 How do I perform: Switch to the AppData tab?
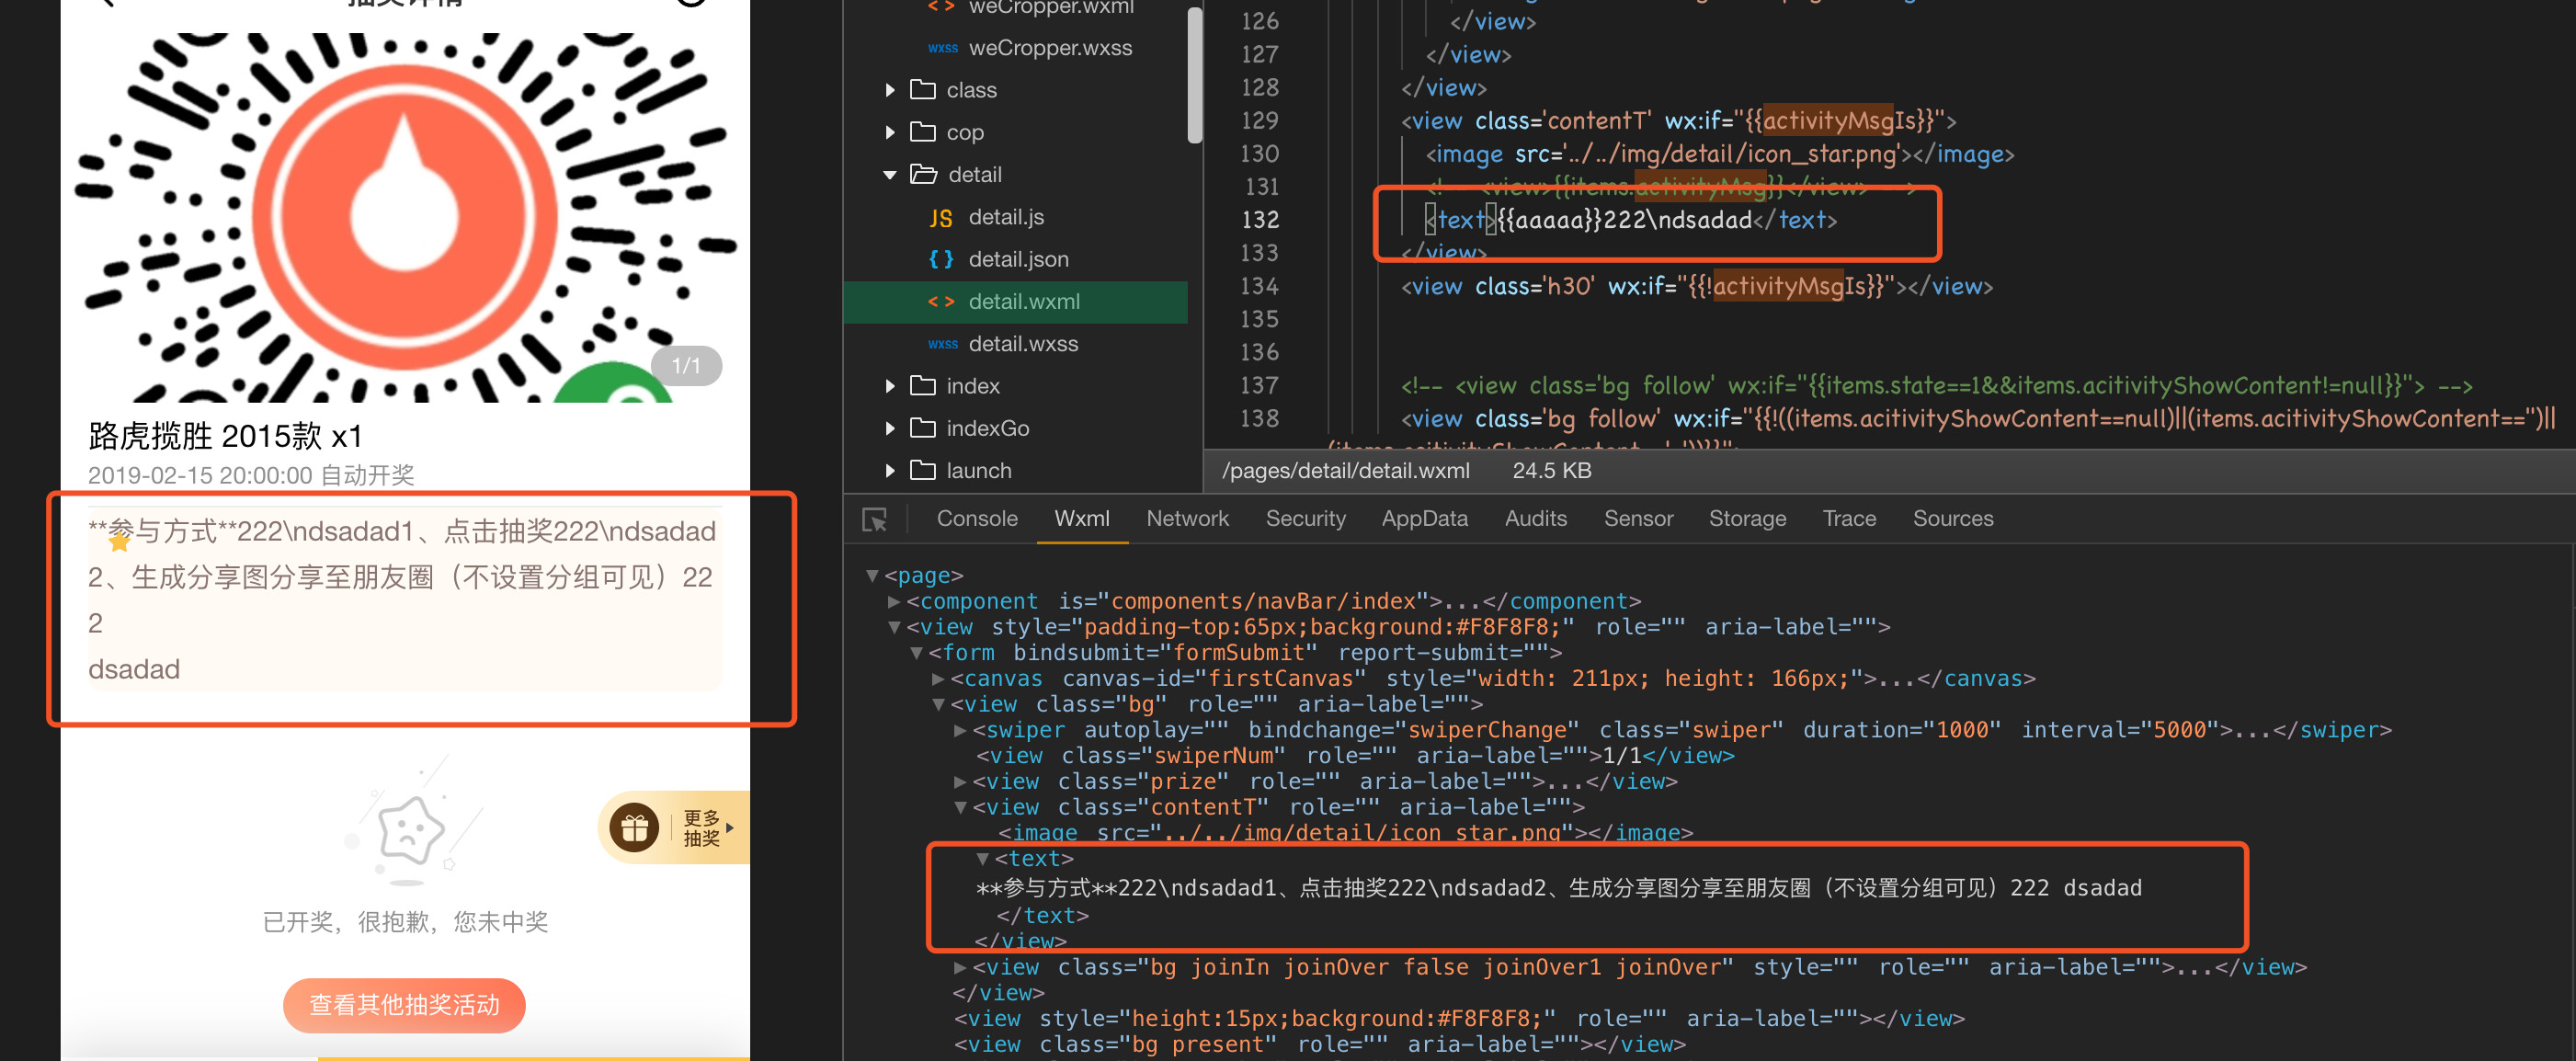[x=1424, y=518]
